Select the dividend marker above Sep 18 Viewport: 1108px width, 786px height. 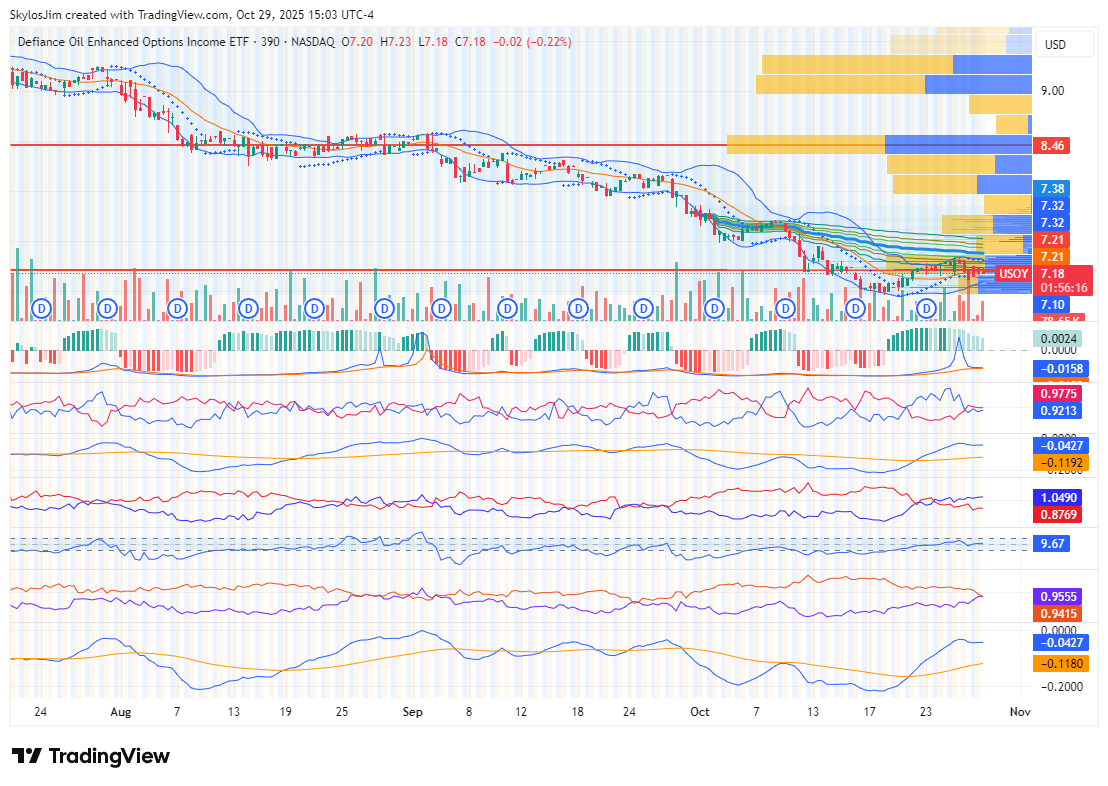tap(577, 307)
